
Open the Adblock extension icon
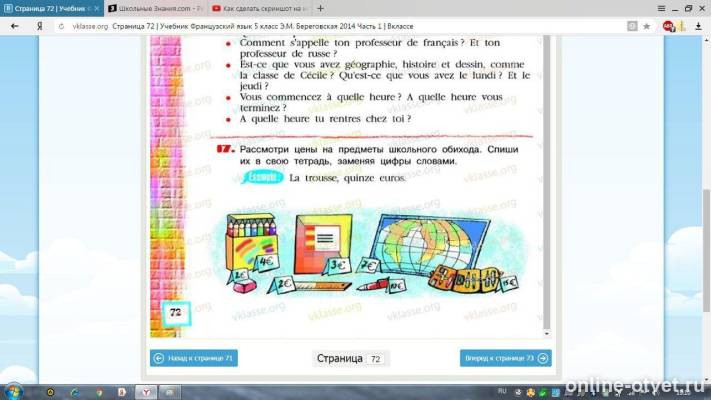click(x=667, y=26)
